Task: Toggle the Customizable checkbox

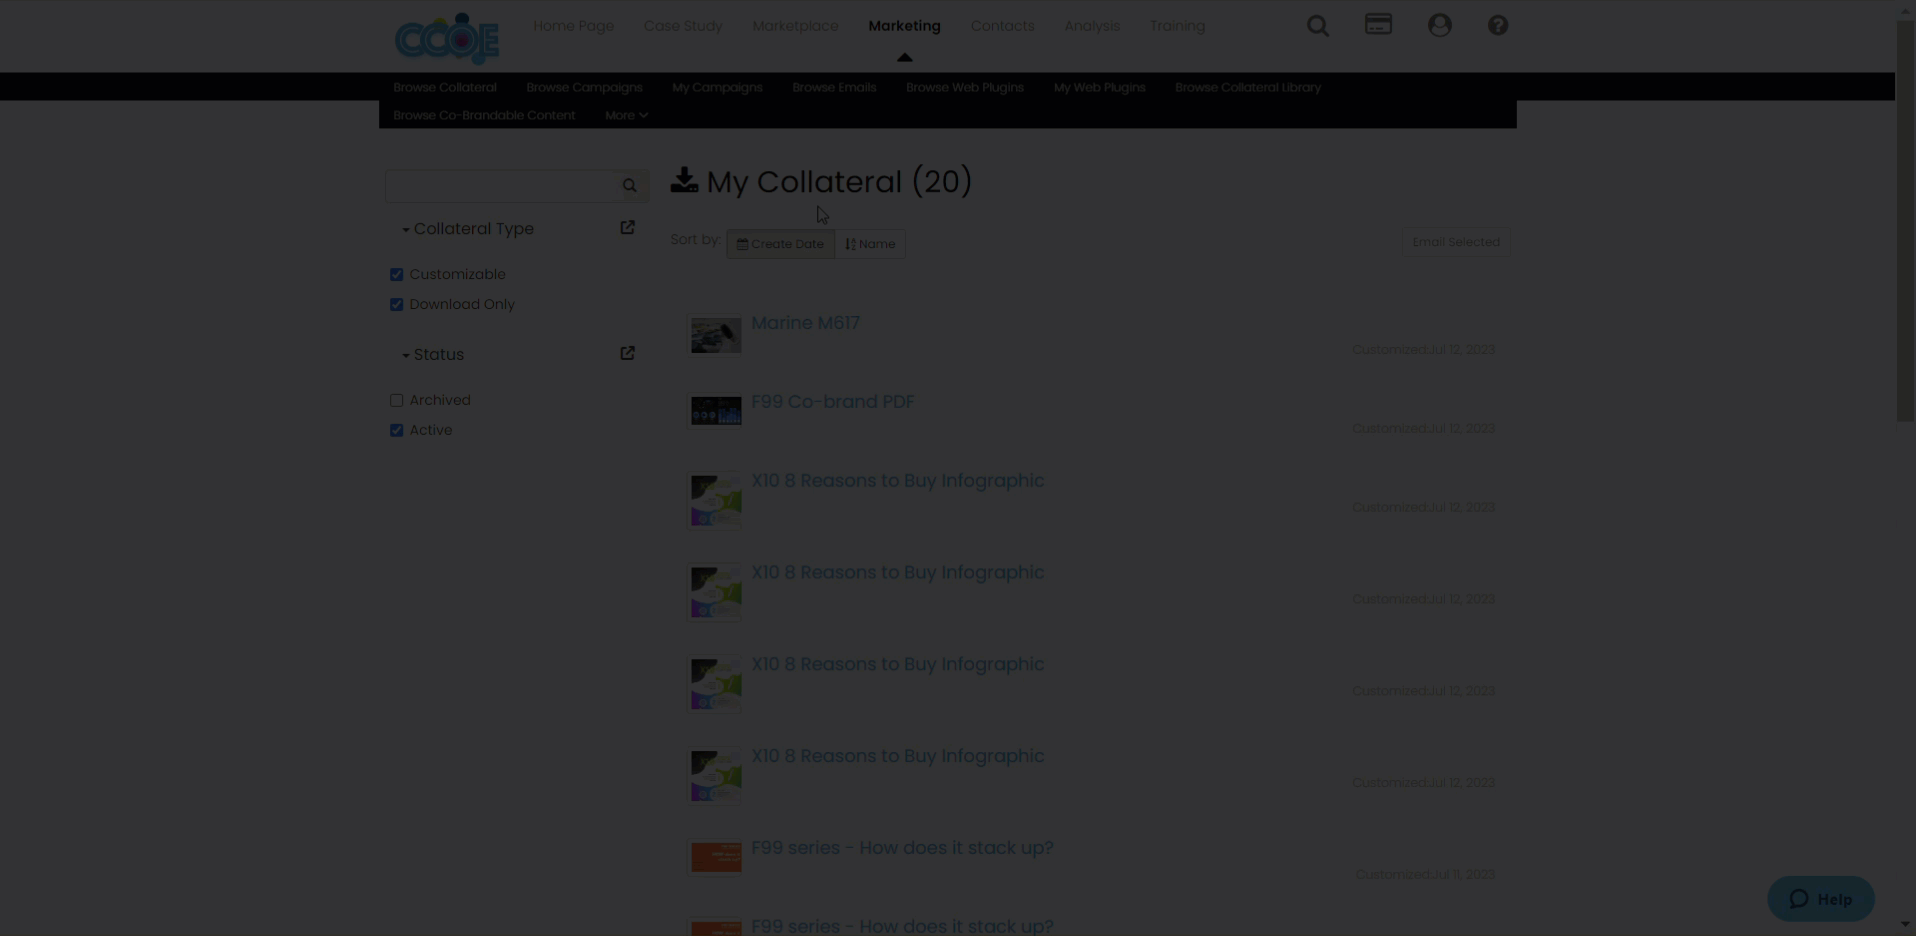Action: [396, 274]
